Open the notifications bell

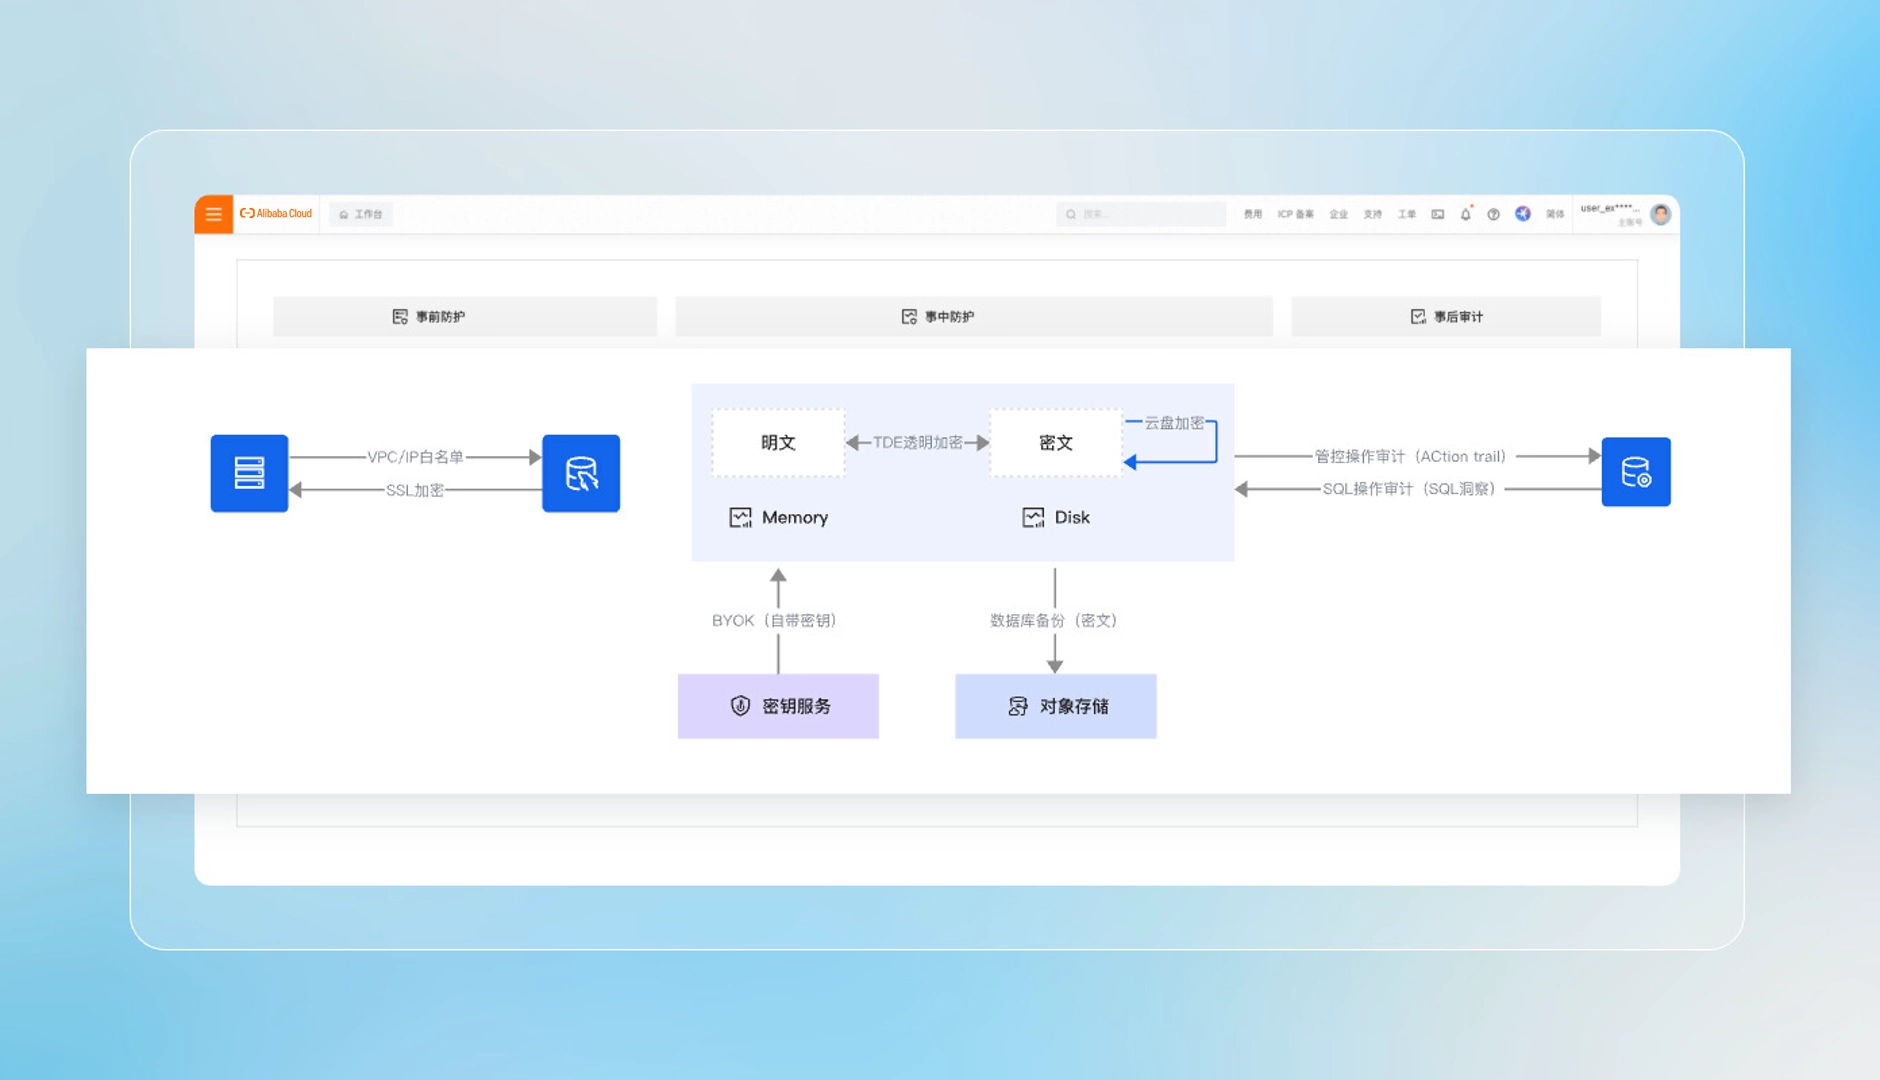coord(1466,214)
